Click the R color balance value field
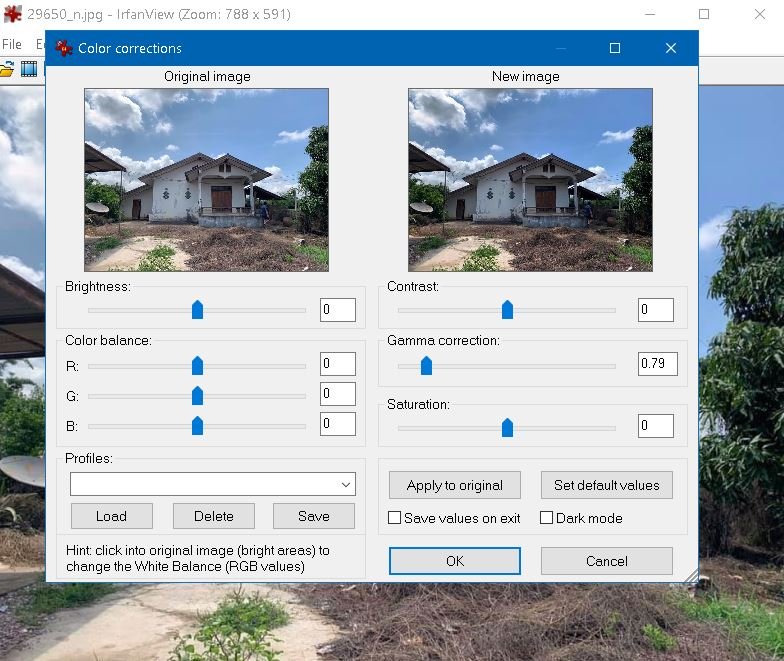This screenshot has width=784, height=661. (338, 364)
